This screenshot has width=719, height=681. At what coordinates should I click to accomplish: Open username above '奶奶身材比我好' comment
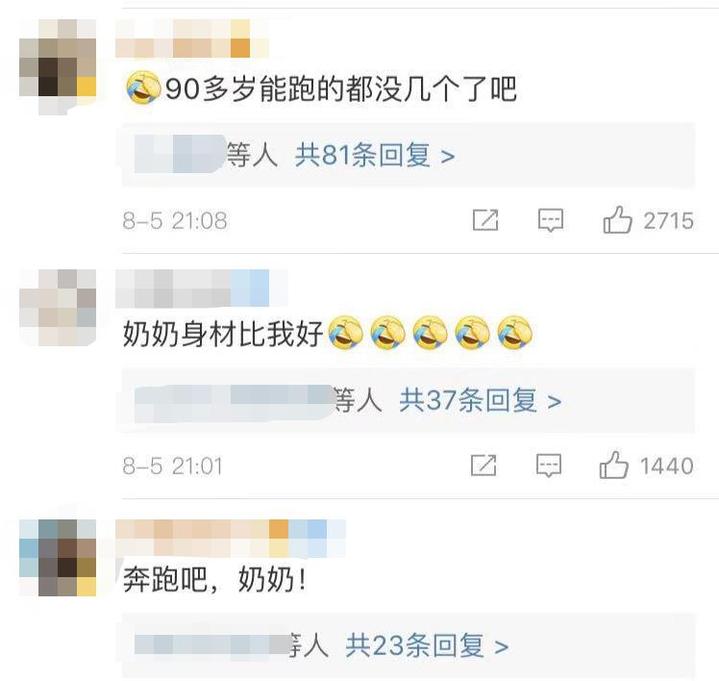201,288
